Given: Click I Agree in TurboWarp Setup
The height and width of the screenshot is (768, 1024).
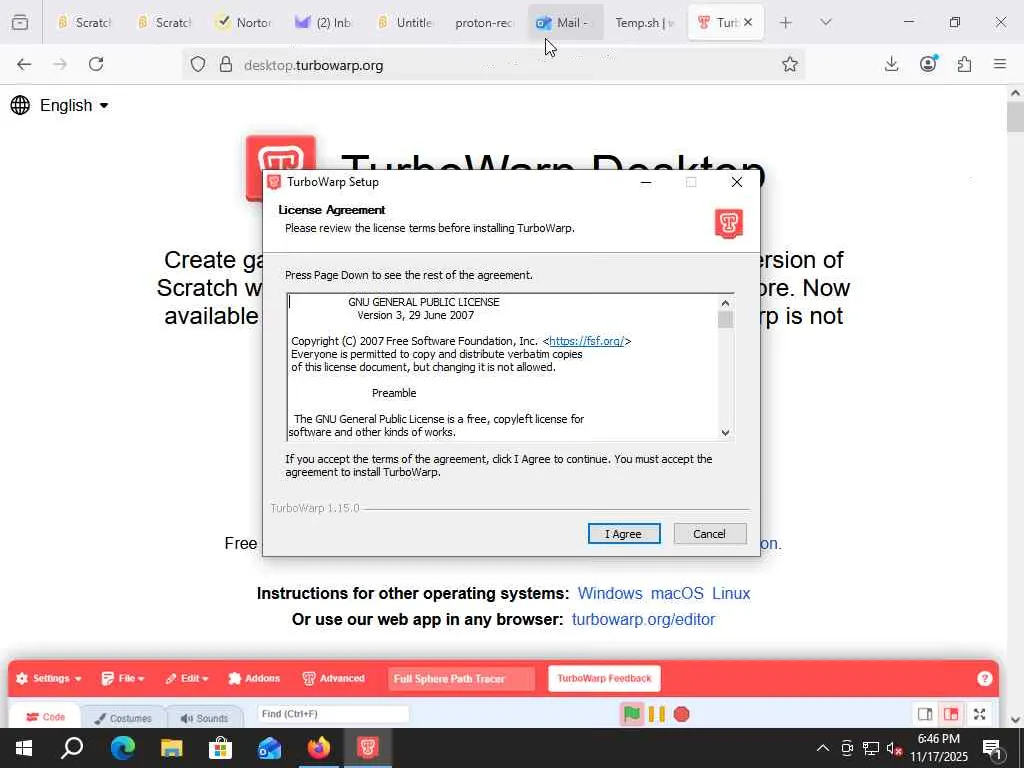Looking at the screenshot, I should [624, 534].
